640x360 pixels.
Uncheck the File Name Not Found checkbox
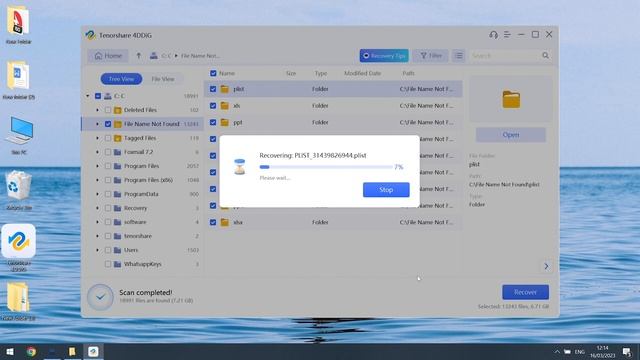pyautogui.click(x=108, y=124)
